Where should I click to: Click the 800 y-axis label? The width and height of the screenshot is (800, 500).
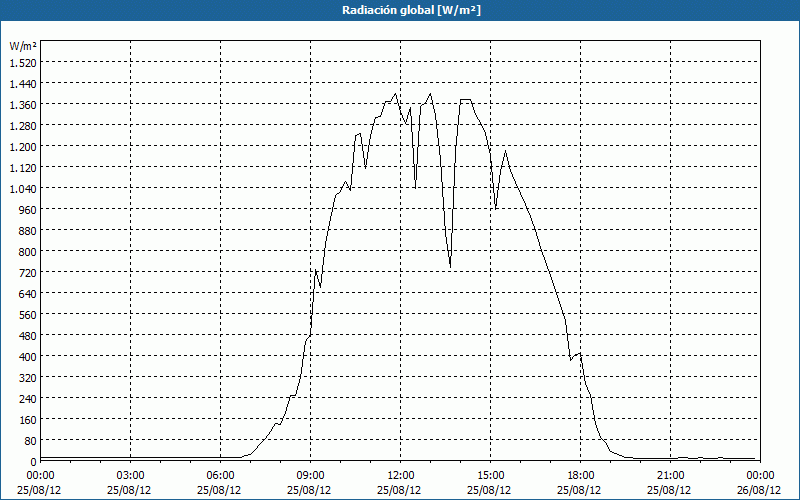29,252
